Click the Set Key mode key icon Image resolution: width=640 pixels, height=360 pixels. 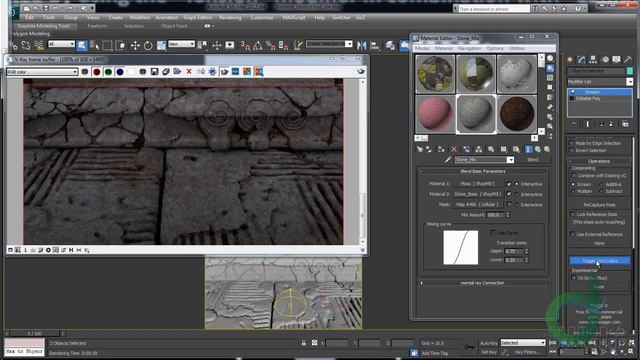click(x=469, y=347)
